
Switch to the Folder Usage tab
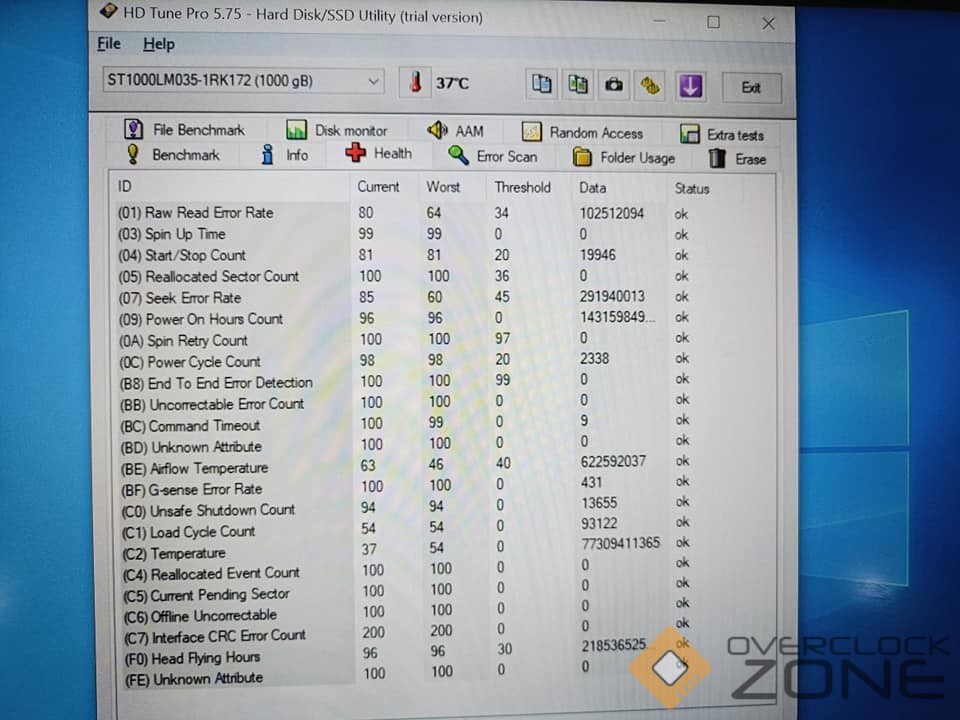coord(624,158)
